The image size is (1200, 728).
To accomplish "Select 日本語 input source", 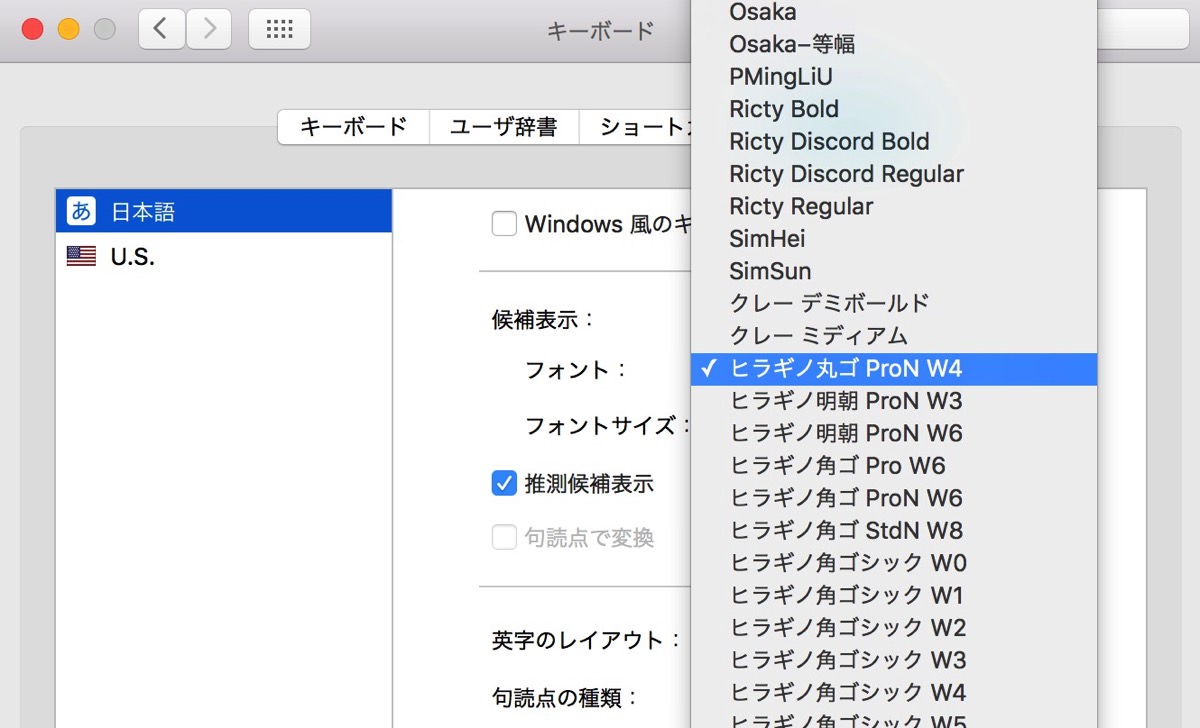I will (224, 211).
